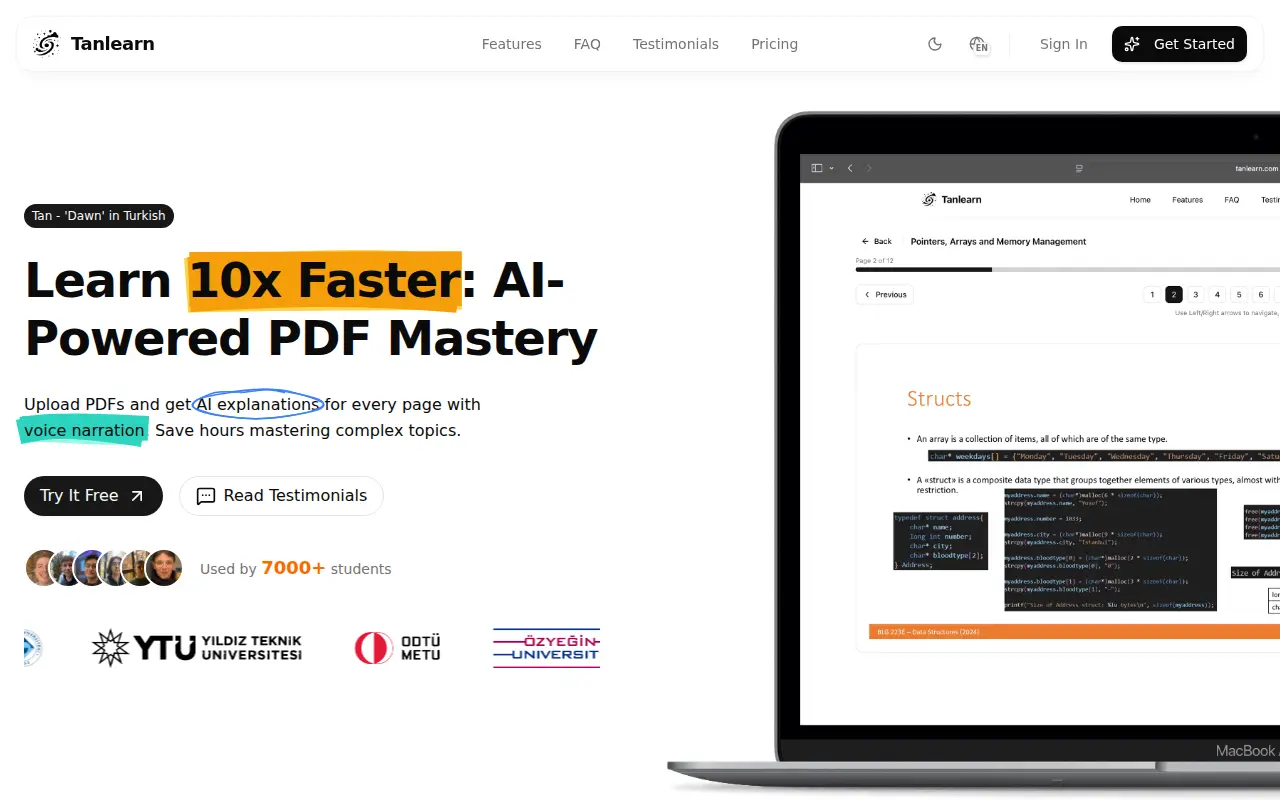Go to the FAQ section
Screen dimensions: 1280x800
click(587, 44)
